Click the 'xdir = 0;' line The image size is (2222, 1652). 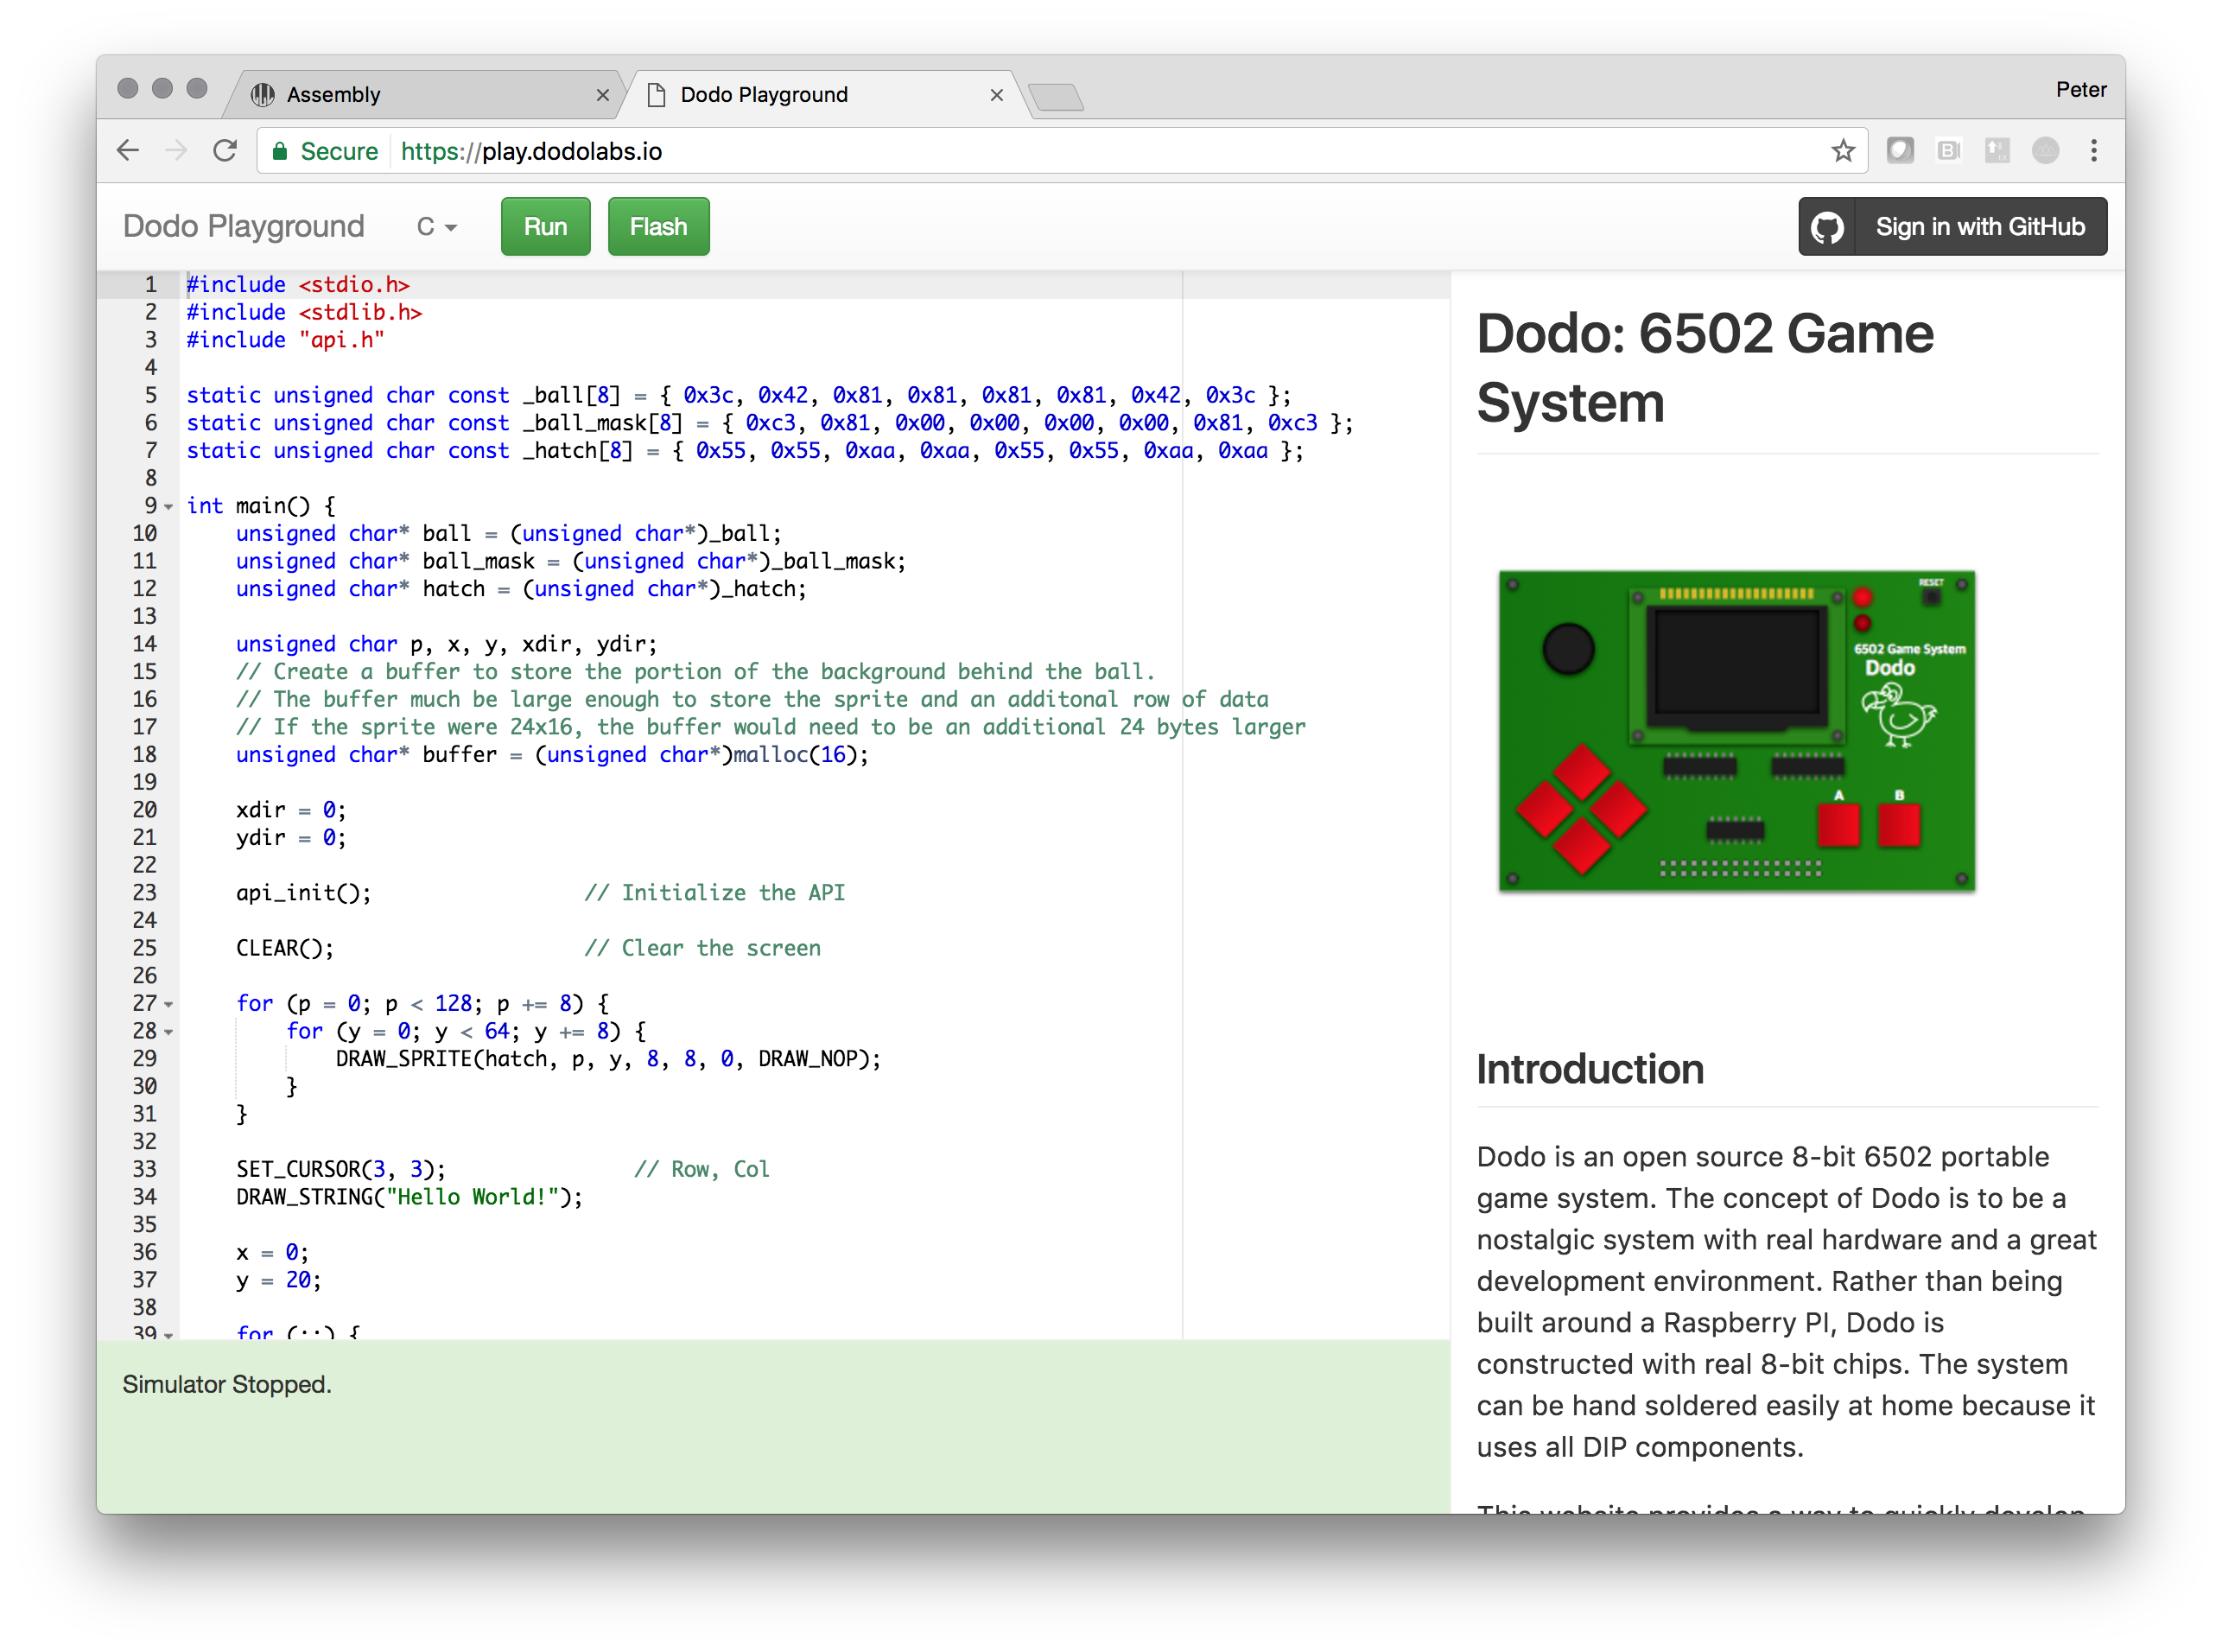tap(291, 810)
